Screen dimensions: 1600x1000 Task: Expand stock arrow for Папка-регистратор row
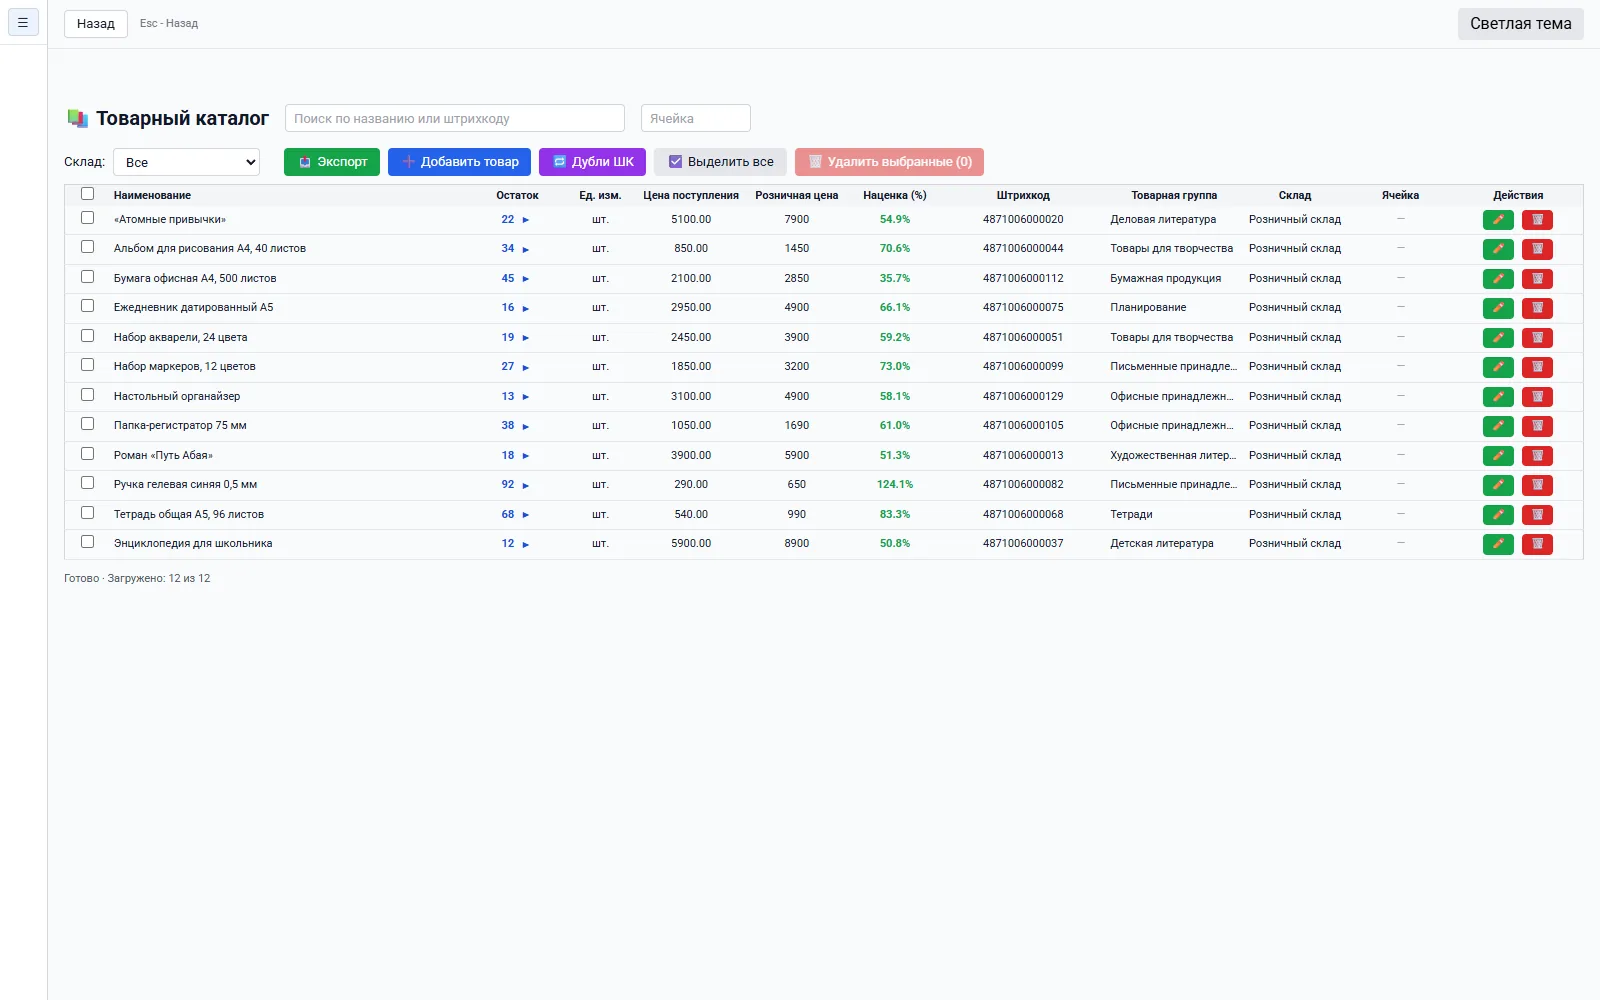tap(525, 427)
